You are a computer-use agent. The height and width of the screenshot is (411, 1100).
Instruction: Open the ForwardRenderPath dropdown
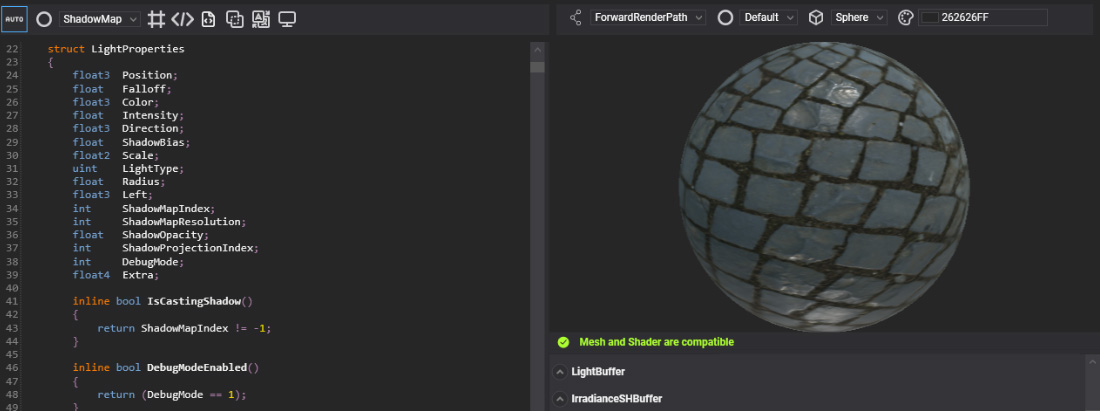[x=648, y=18]
